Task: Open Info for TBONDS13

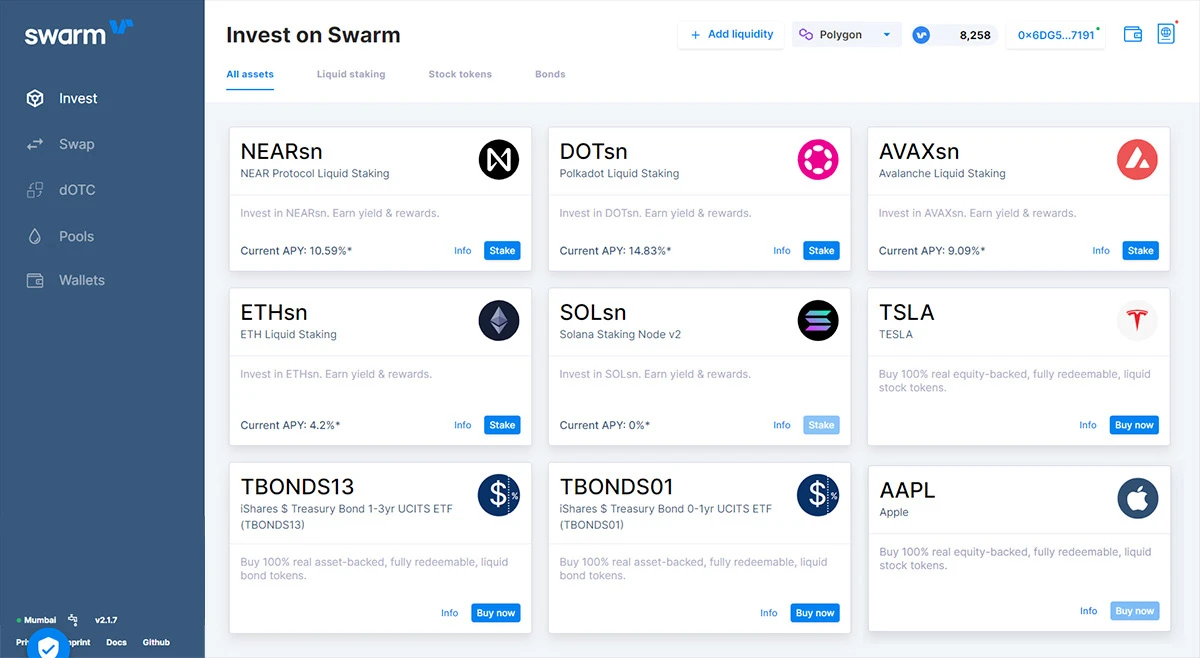Action: pos(450,613)
